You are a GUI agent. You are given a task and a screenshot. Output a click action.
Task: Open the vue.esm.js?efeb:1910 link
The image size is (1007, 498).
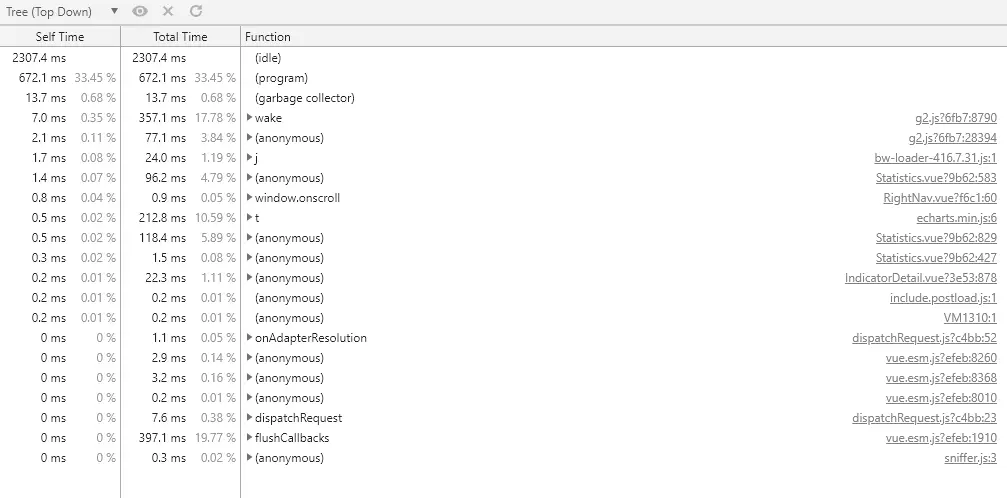point(941,438)
